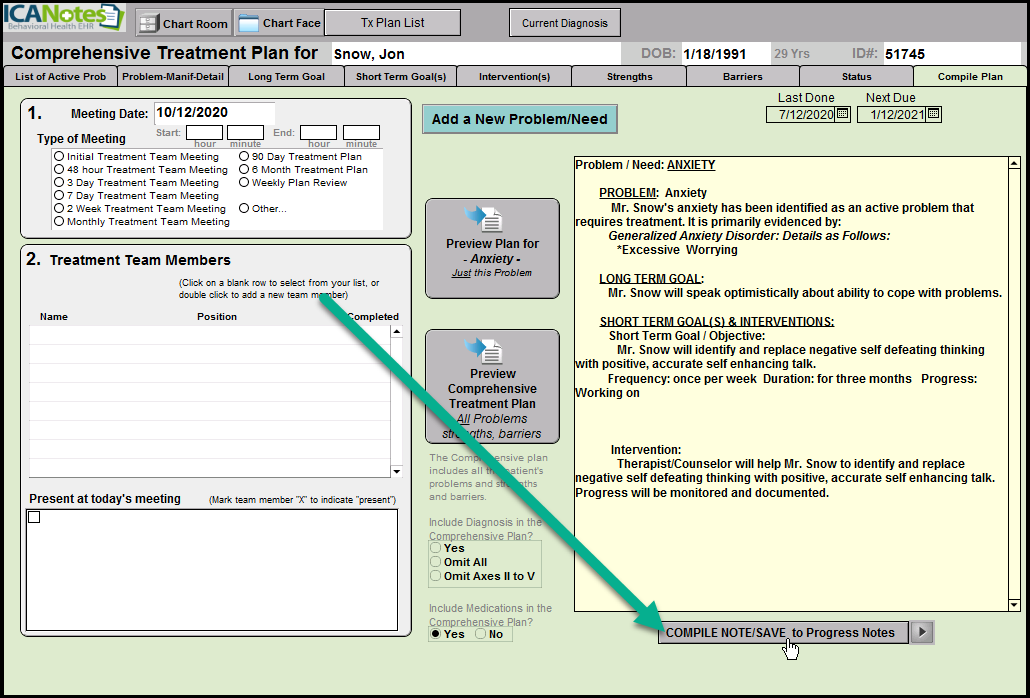This screenshot has height=698, width=1030.
Task: Click the arrow button beside Compile Note/Save
Action: 923,632
